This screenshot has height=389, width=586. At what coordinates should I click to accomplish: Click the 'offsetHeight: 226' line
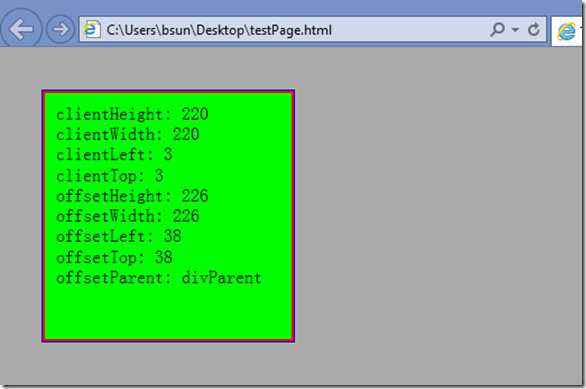point(132,196)
